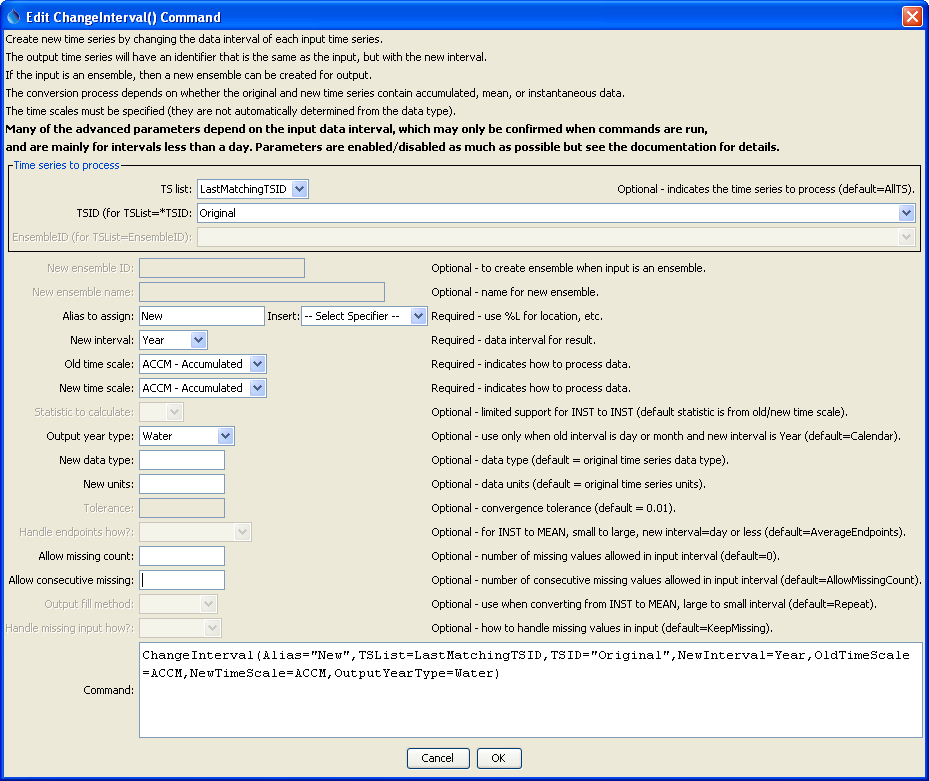The width and height of the screenshot is (929, 781).
Task: Click the New data type field
Action: pyautogui.click(x=181, y=459)
